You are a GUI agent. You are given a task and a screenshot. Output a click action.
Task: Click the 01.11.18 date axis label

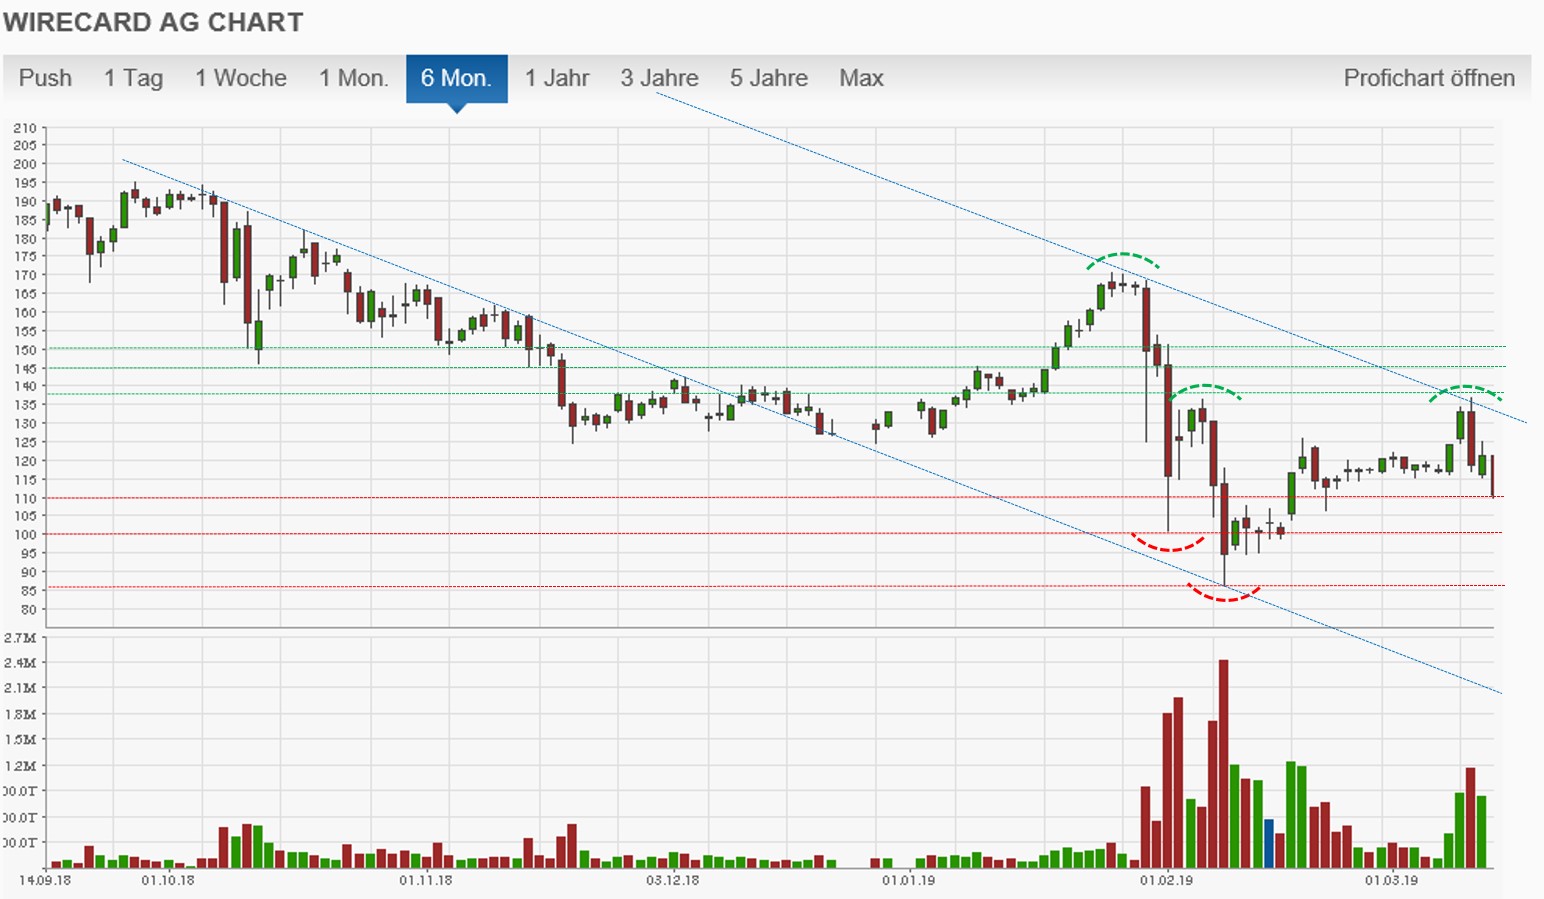(425, 882)
